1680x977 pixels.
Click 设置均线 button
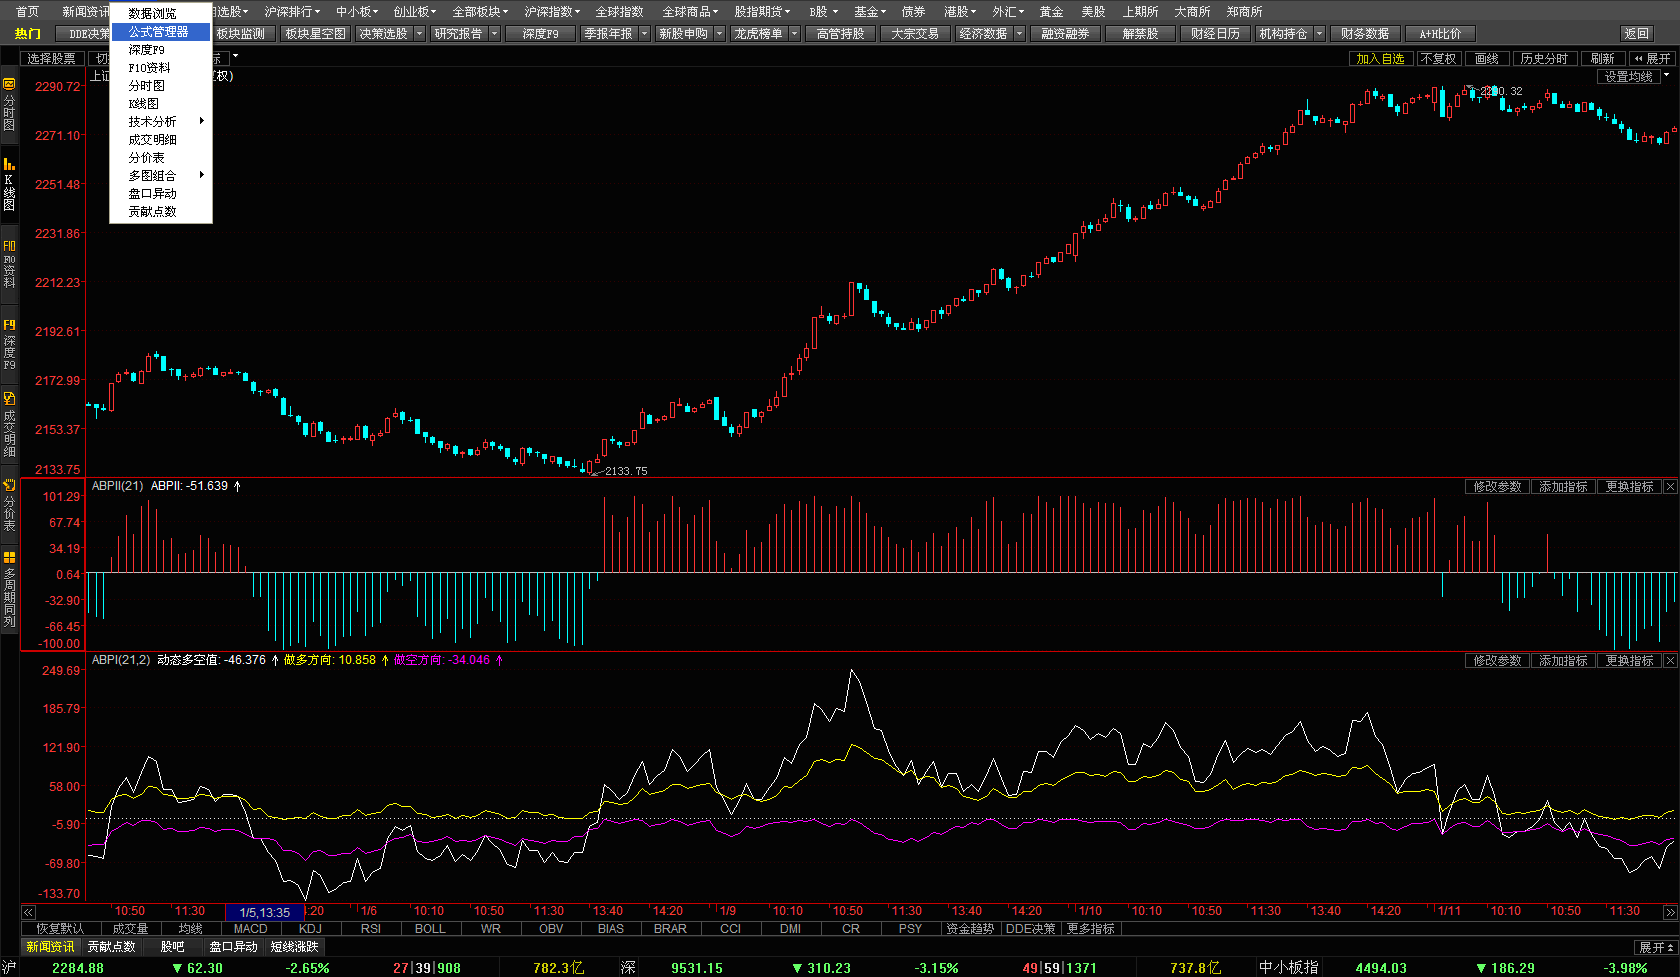[x=1628, y=76]
